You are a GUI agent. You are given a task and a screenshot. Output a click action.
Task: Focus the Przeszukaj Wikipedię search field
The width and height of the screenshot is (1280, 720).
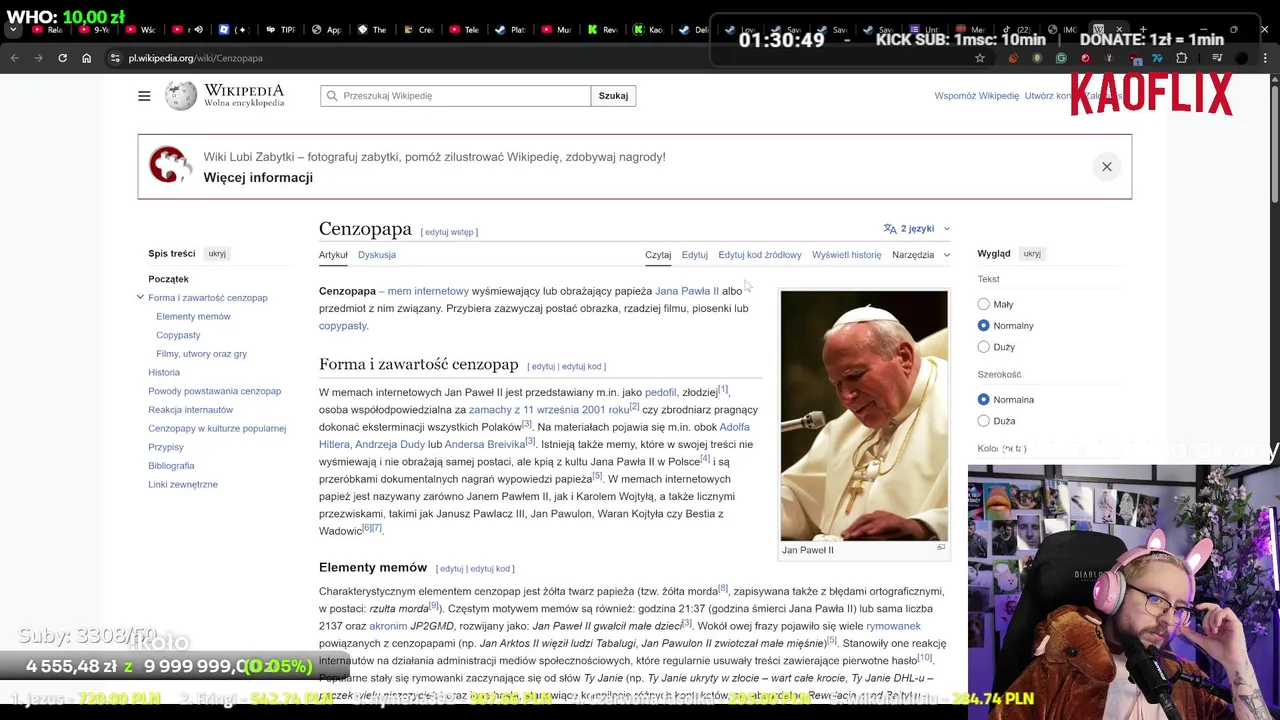coord(456,96)
